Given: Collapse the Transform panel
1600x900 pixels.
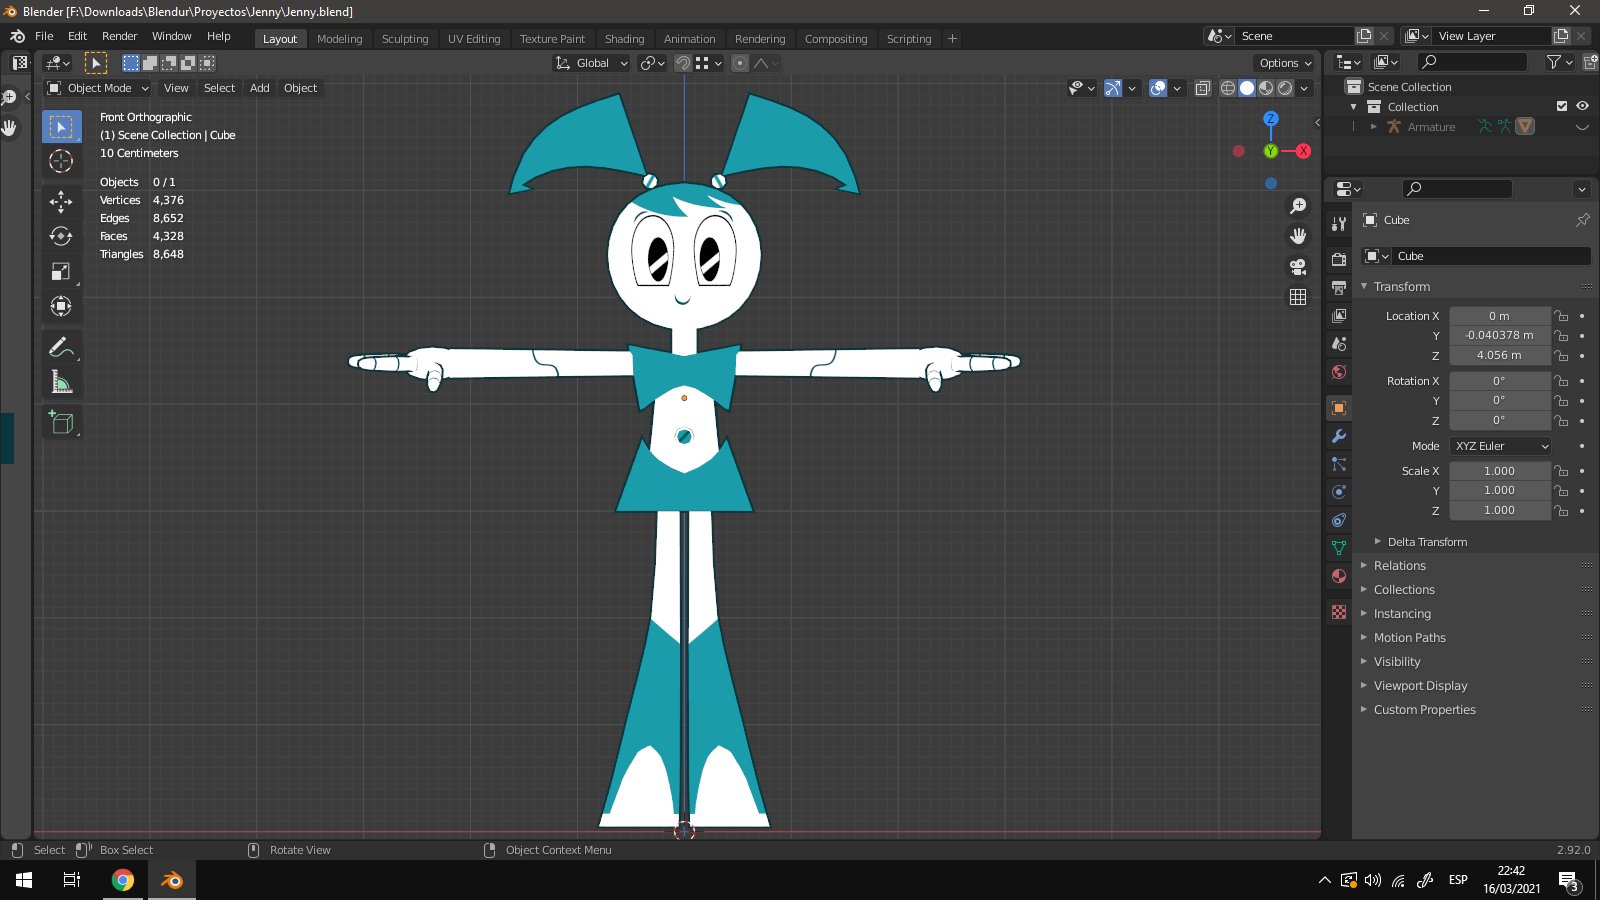Looking at the screenshot, I should click(1364, 286).
